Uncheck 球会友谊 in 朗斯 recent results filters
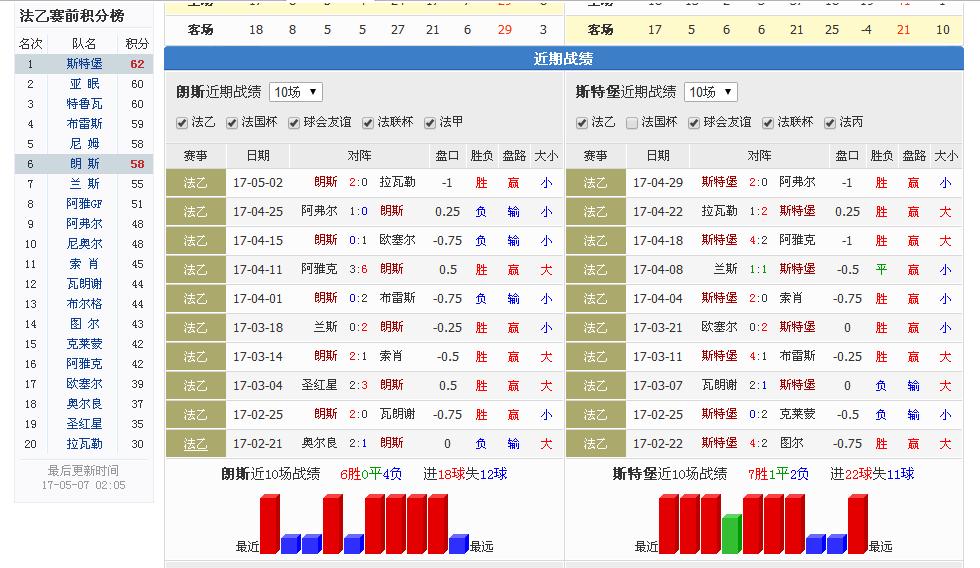The height and width of the screenshot is (568, 980). (x=295, y=122)
